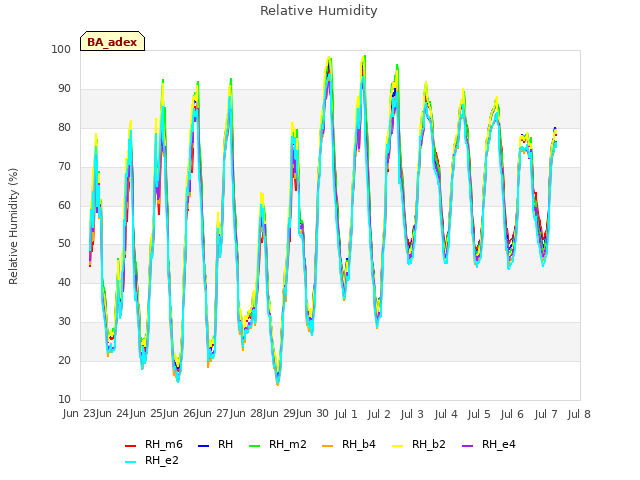Viewport: 640px width, 480px height.
Task: Toggle the RH_b2 legend entry
Action: 418,444
